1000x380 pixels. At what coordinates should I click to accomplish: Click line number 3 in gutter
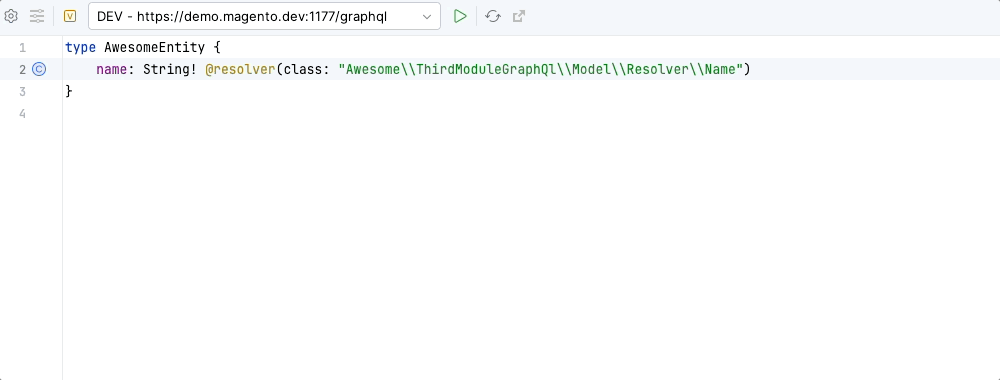pos(23,92)
